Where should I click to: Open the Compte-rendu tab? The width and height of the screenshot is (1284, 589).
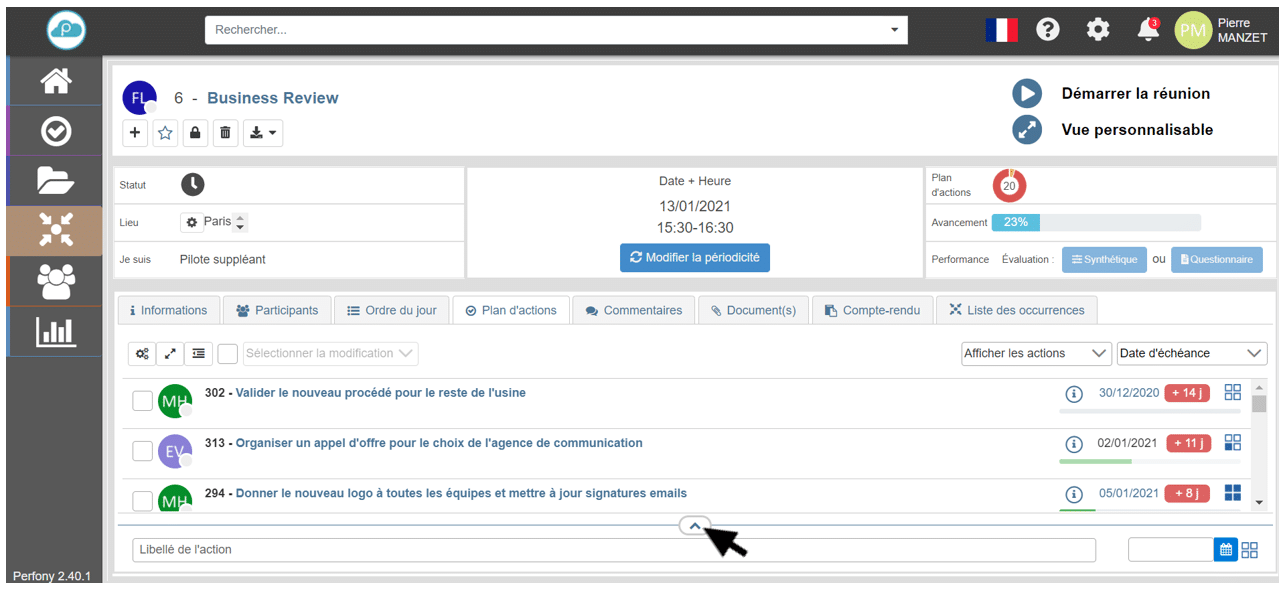(x=871, y=310)
